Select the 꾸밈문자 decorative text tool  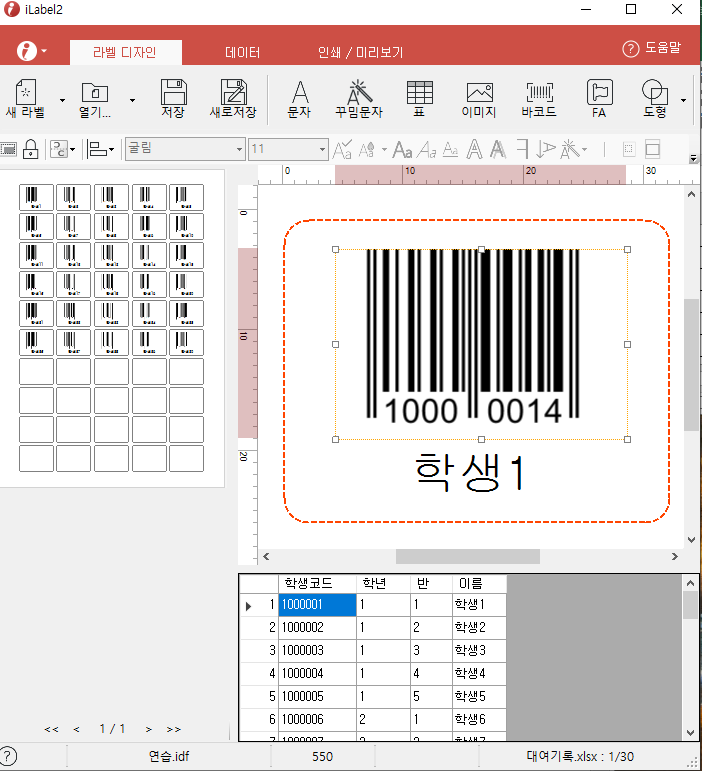(359, 98)
